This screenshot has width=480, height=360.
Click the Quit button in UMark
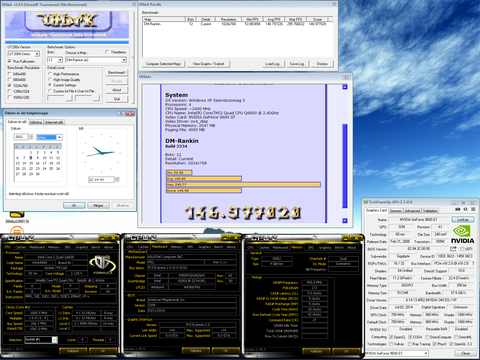116,99
